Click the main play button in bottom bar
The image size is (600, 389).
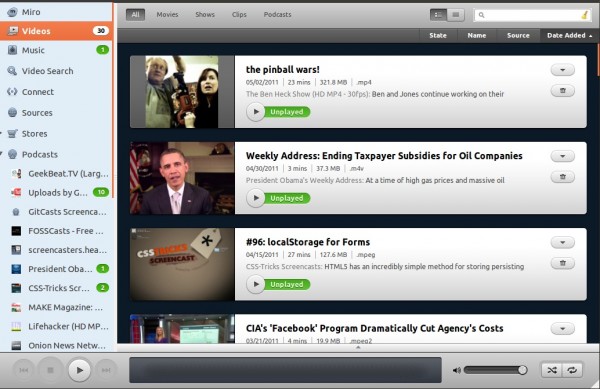pyautogui.click(x=79, y=370)
